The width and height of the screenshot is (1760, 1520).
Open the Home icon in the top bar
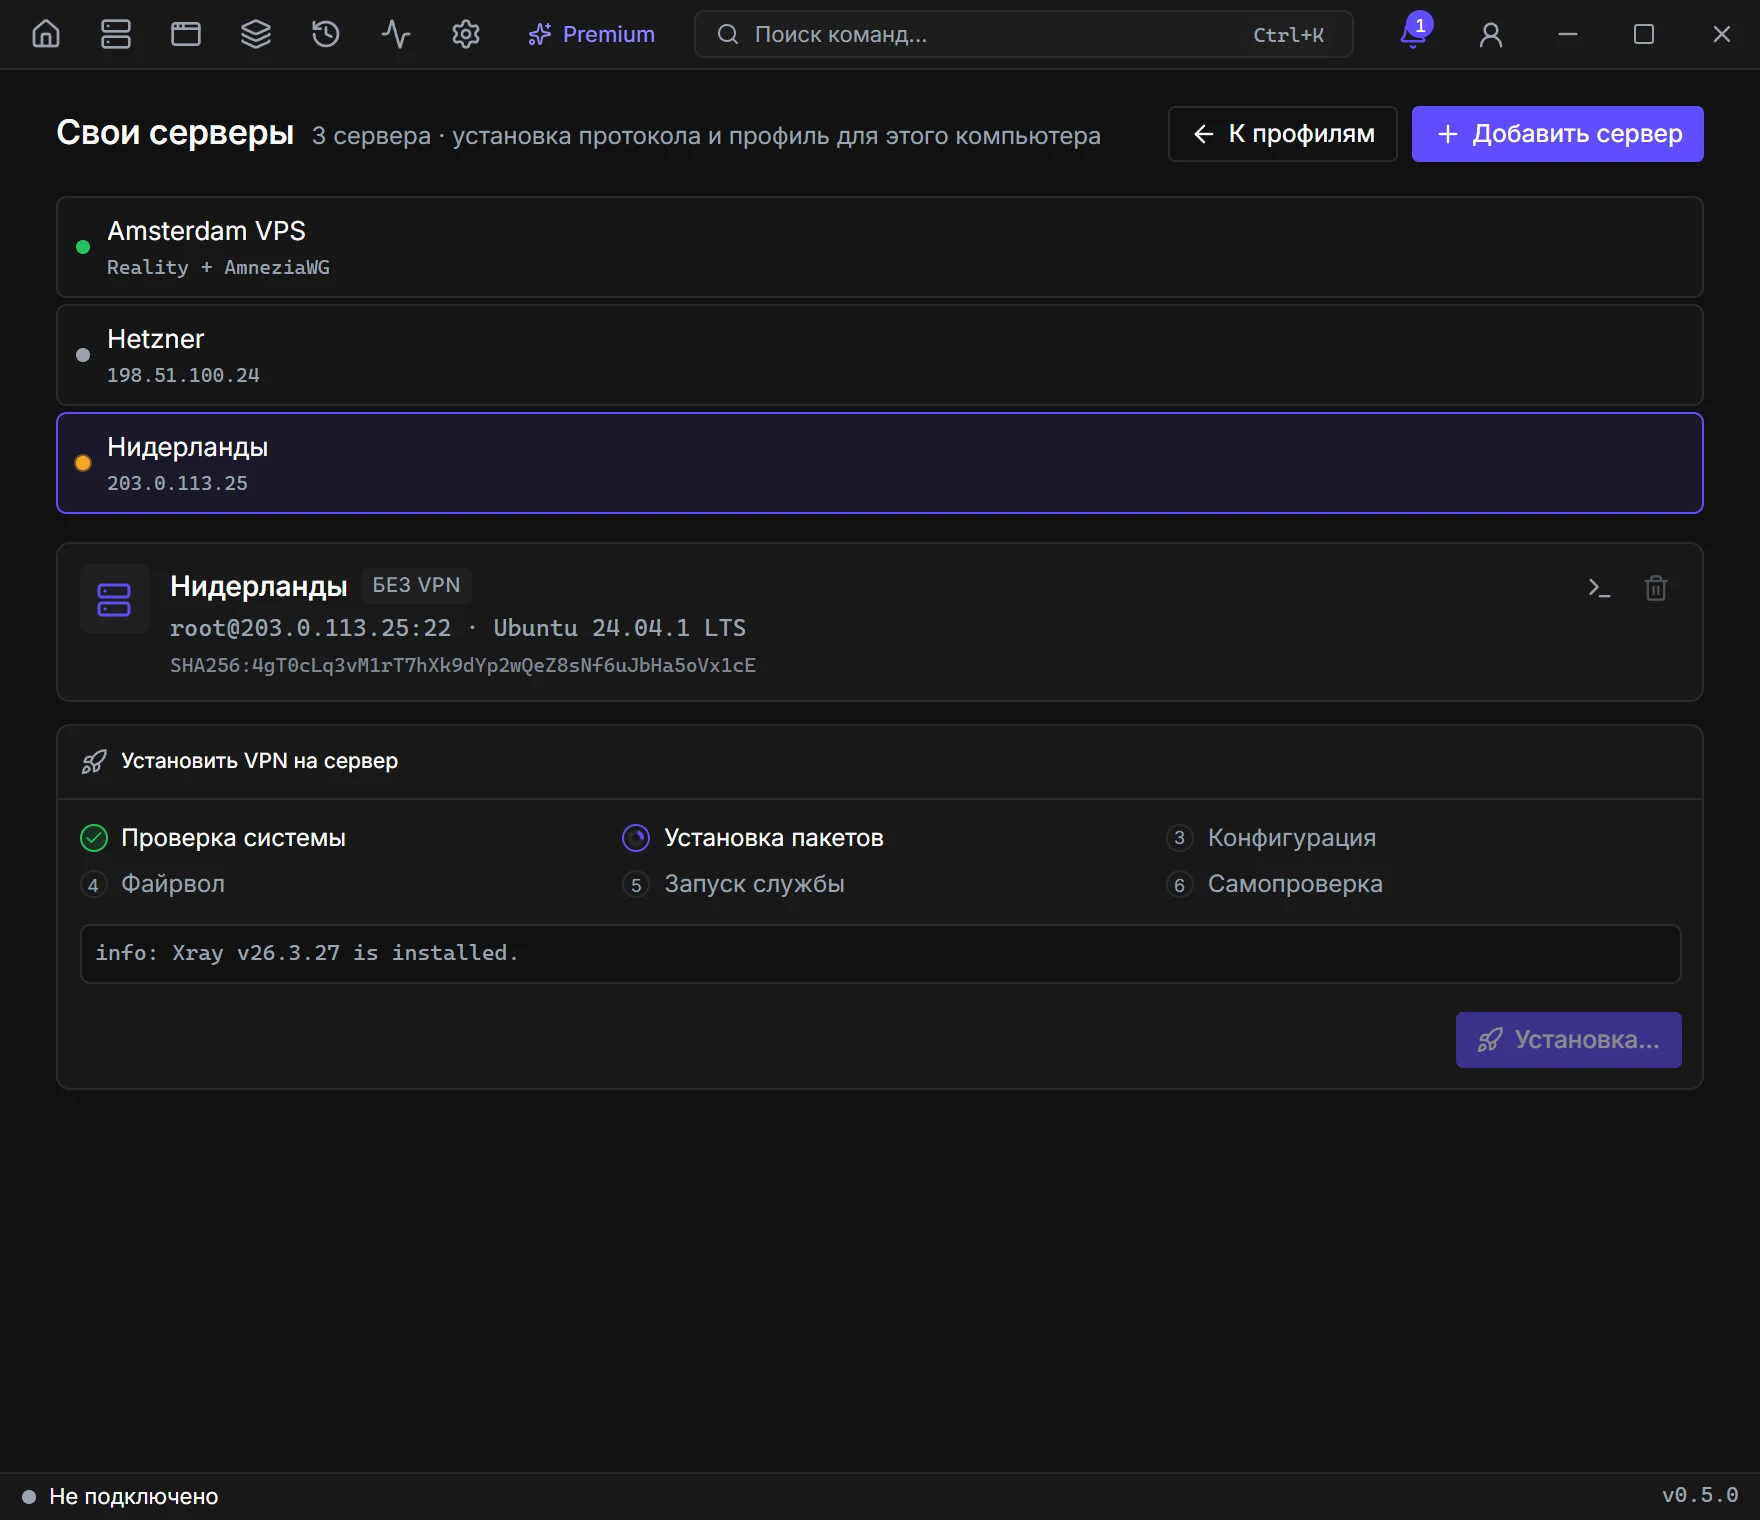(x=46, y=34)
